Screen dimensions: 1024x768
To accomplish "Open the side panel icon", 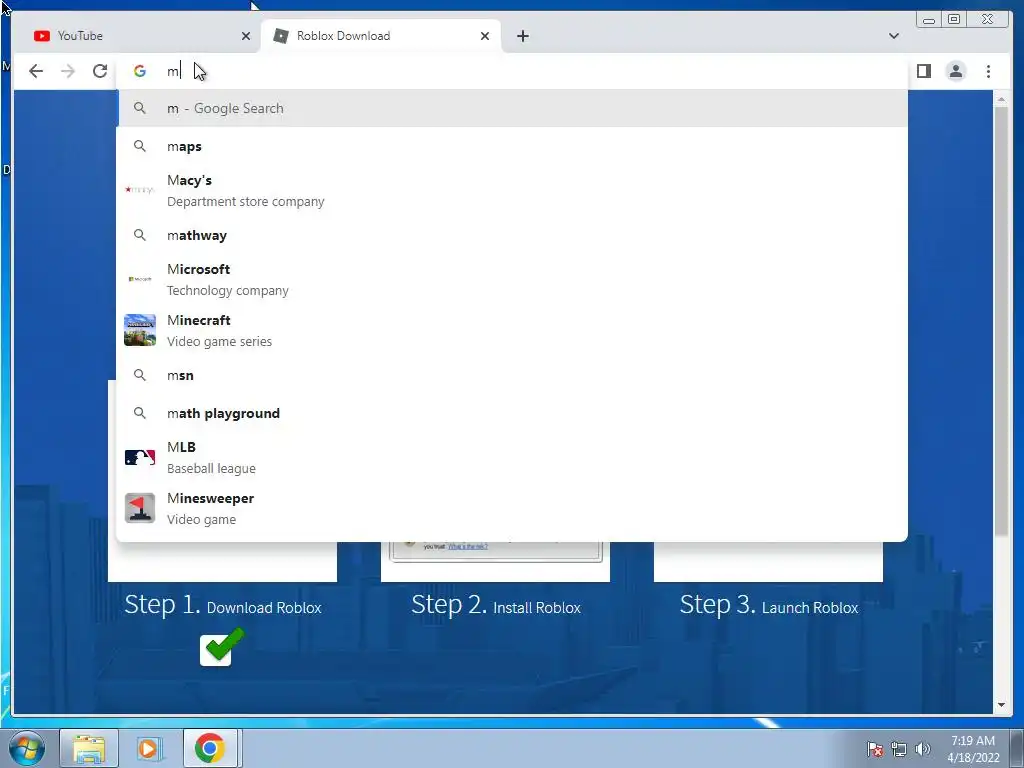I will pos(923,71).
